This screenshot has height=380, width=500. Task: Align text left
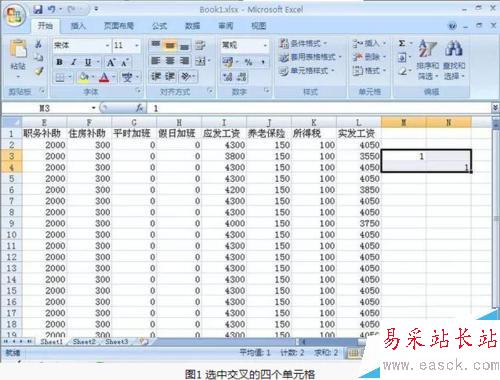coord(156,61)
